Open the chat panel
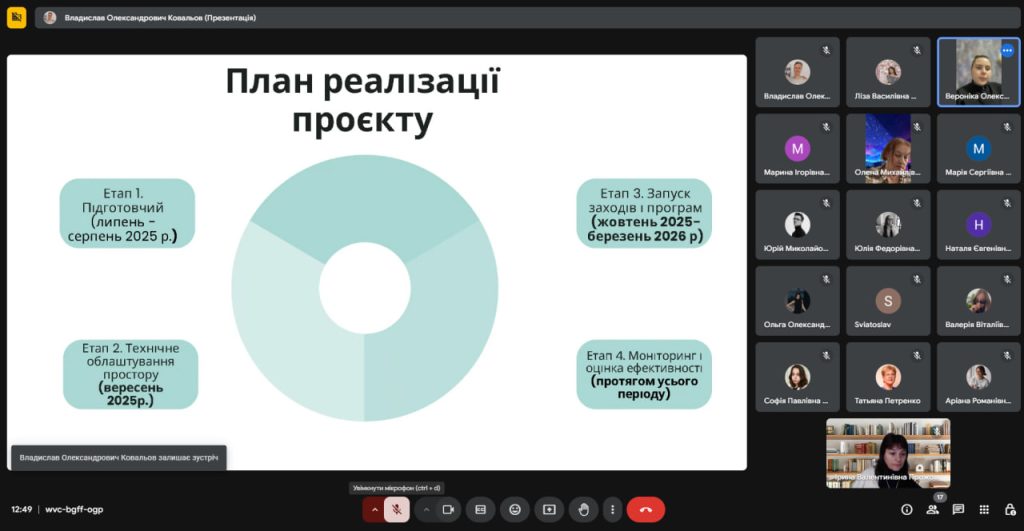Viewport: 1024px width, 531px height. [x=958, y=509]
